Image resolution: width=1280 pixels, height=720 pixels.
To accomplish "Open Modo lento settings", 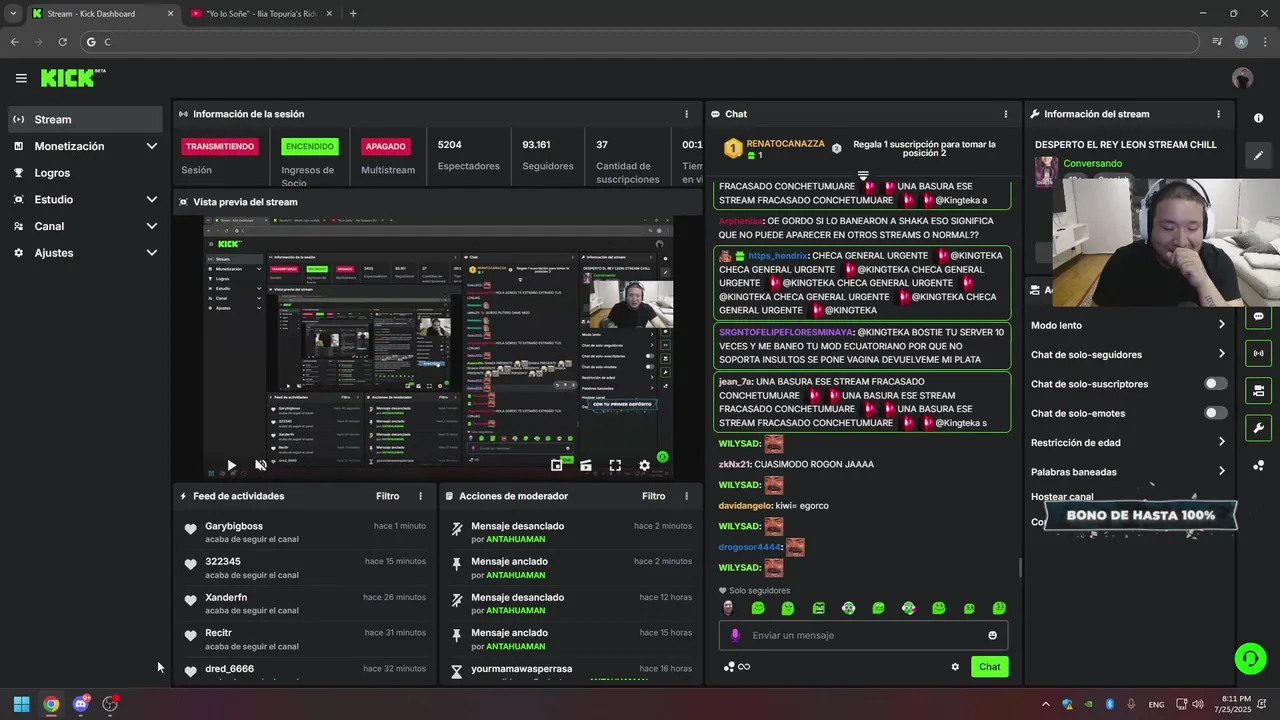I will pos(1128,325).
